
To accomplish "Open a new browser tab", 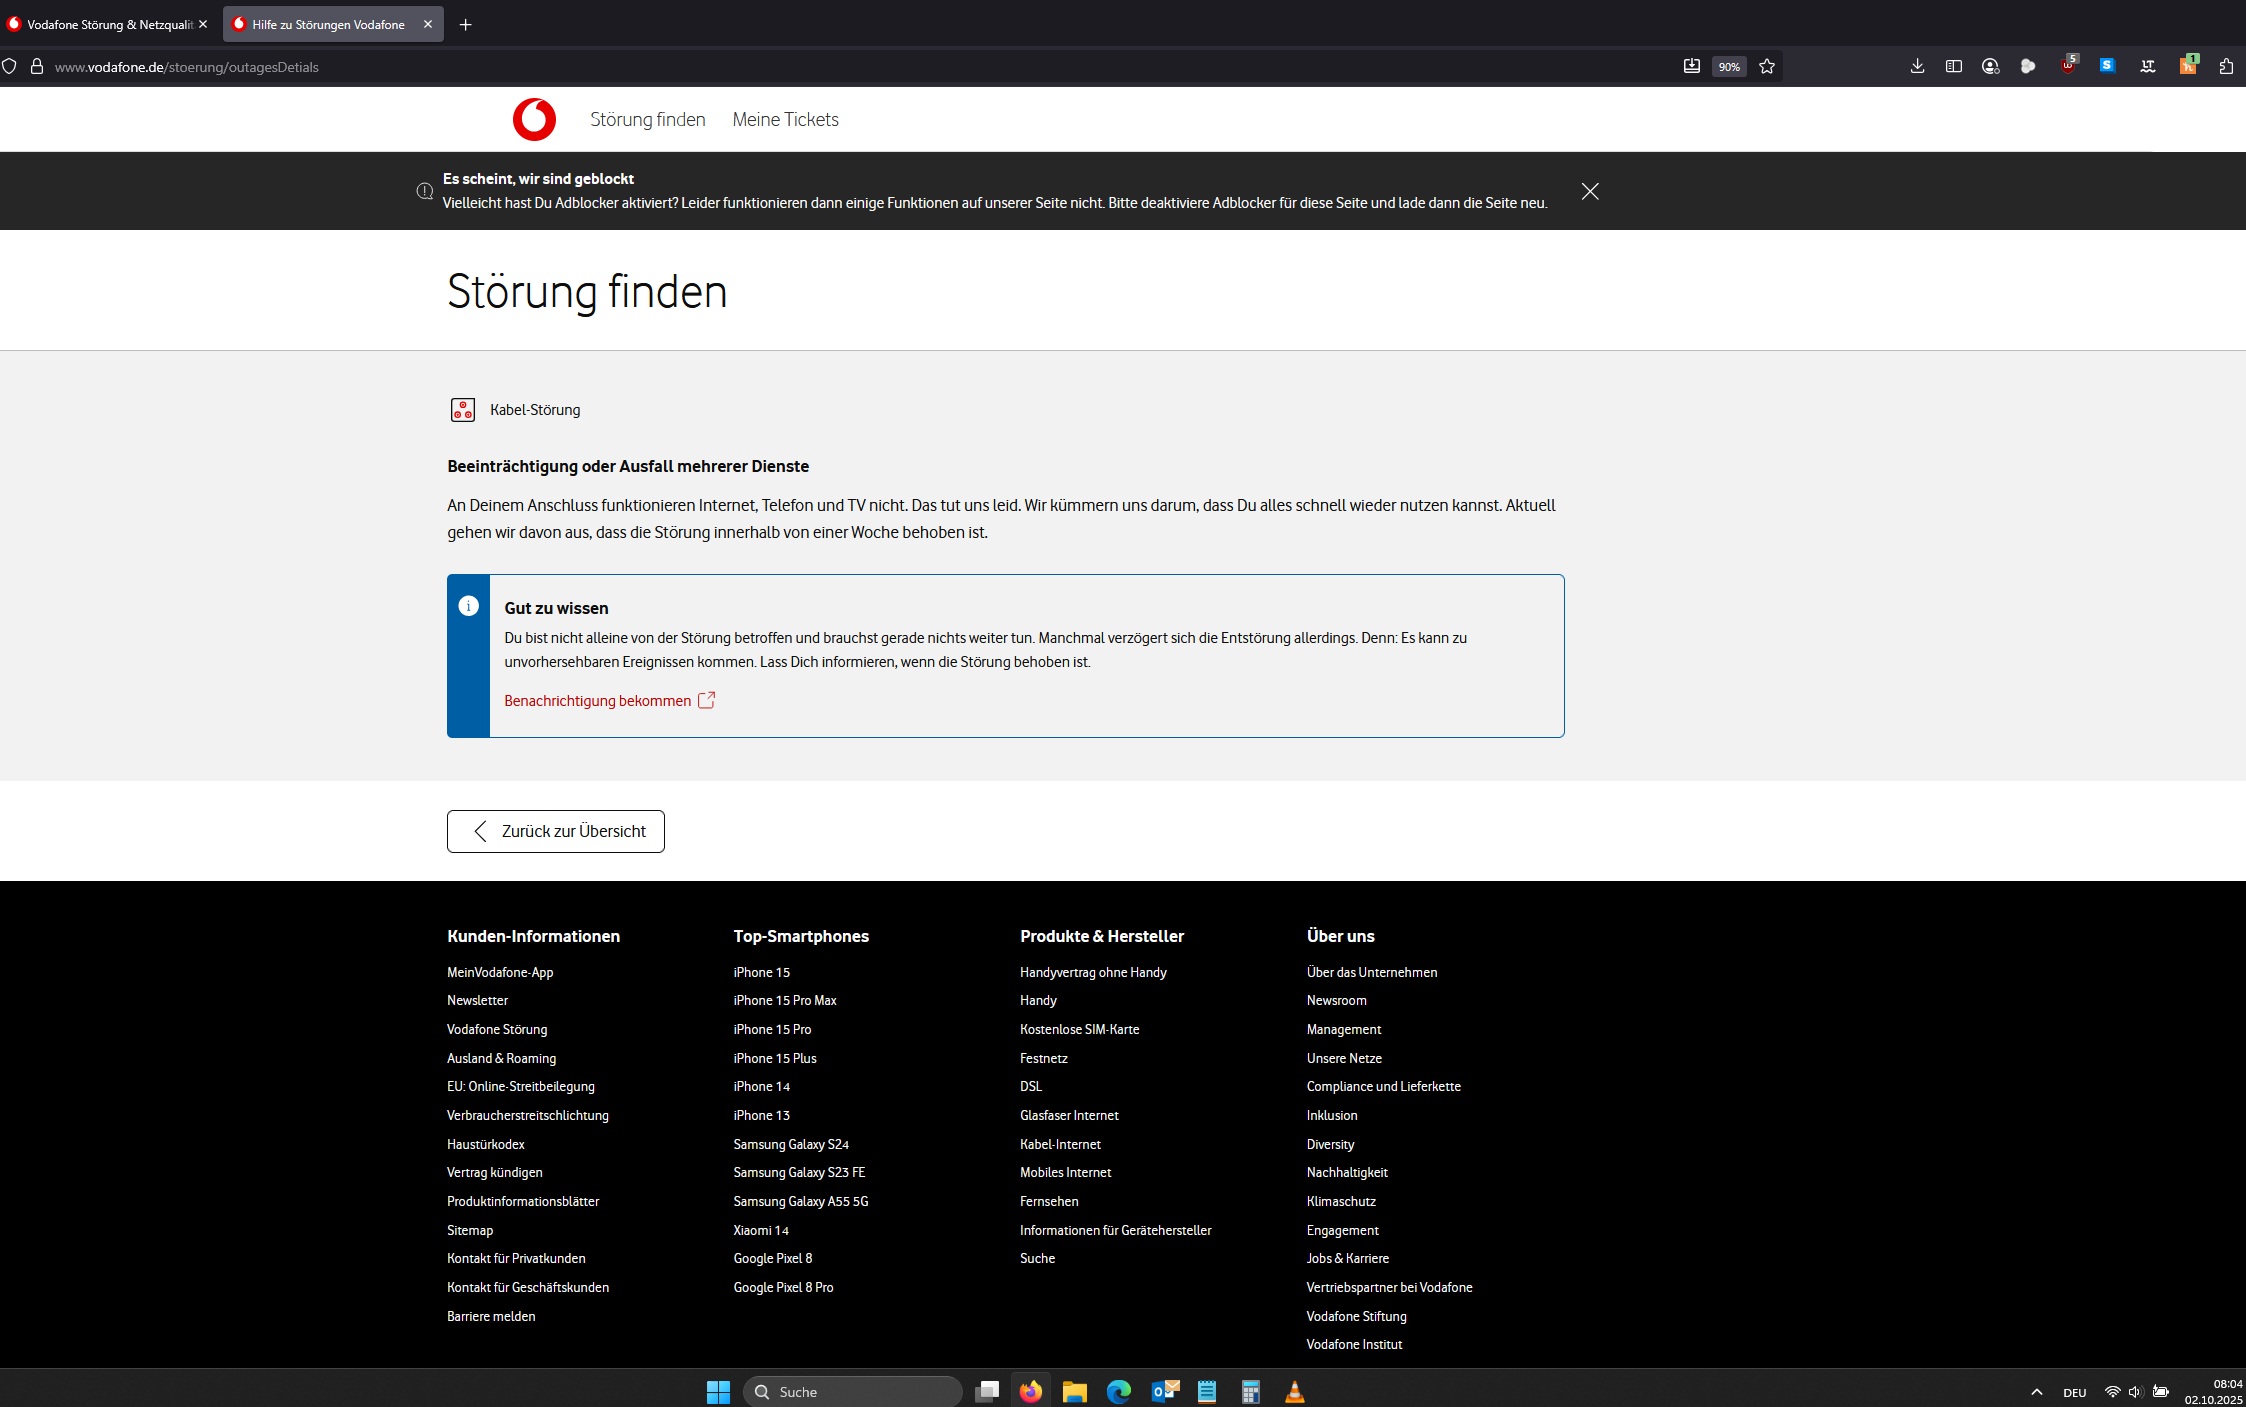I will coord(465,24).
